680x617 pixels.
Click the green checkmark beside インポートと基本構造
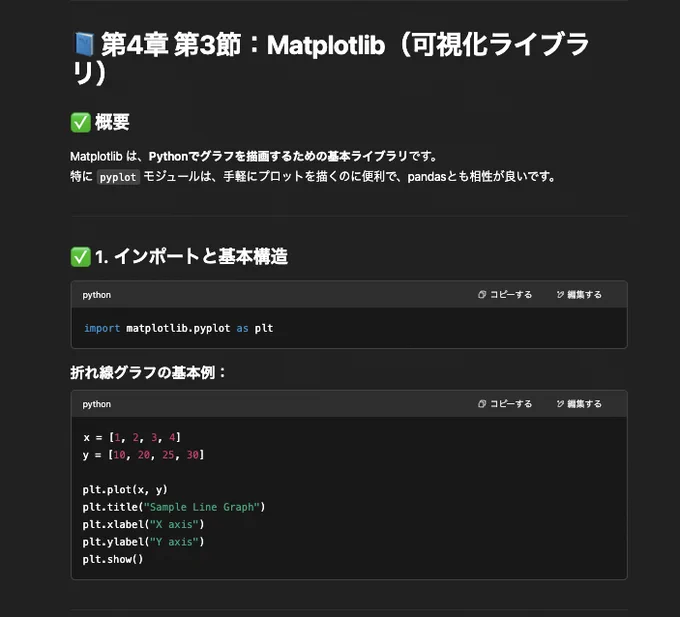pyautogui.click(x=81, y=257)
